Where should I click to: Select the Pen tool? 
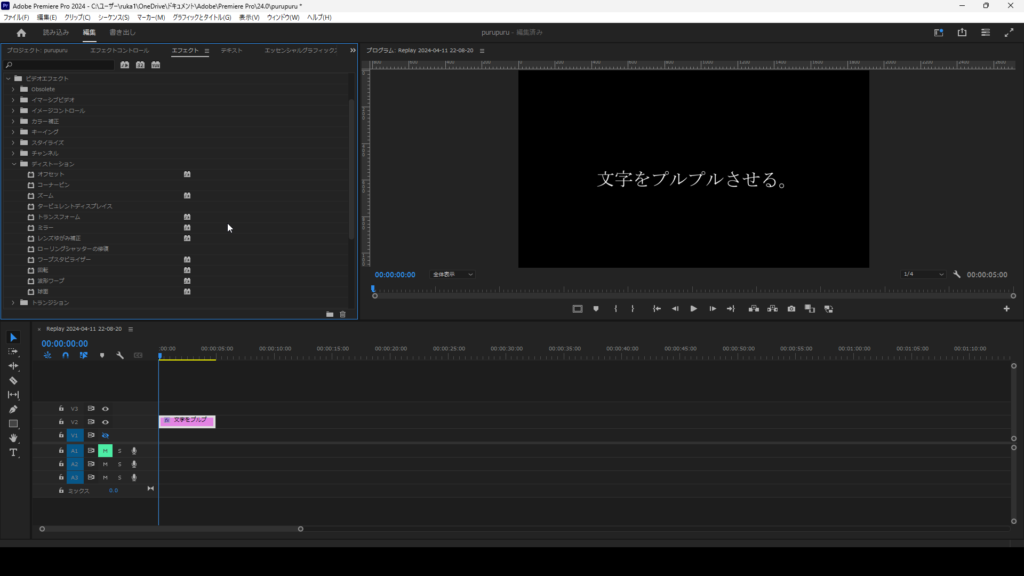(x=13, y=409)
